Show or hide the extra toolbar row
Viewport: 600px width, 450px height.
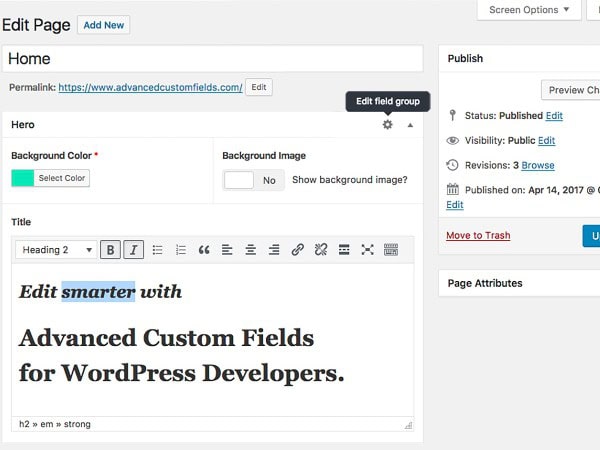391,250
